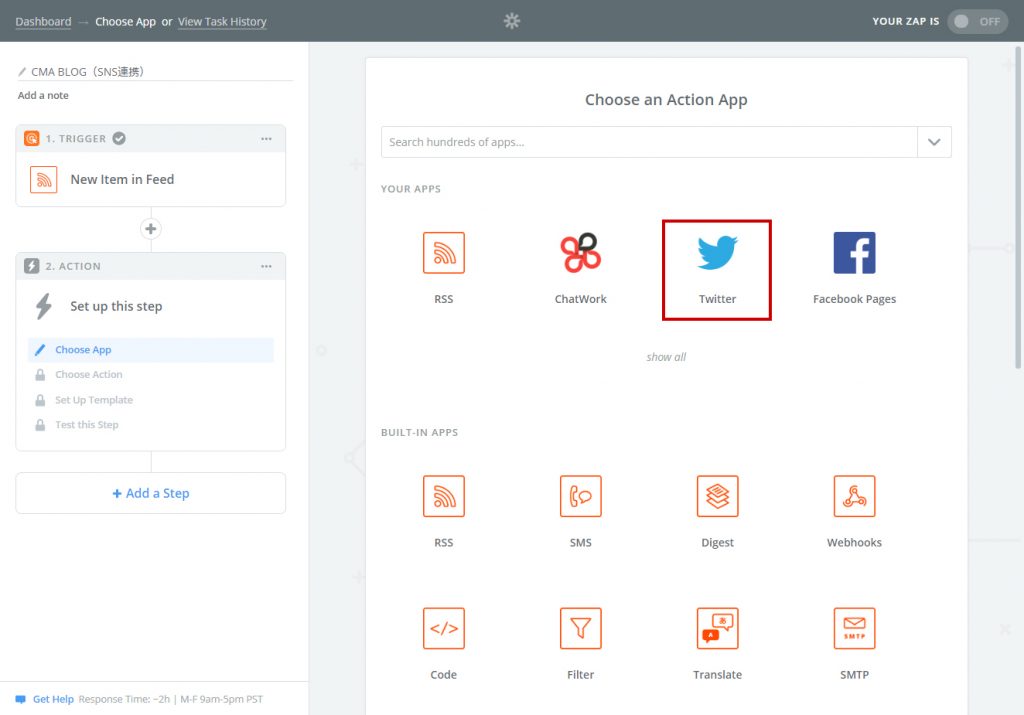Screen dimensions: 1024x715
Task: Choose the ChatWork app icon
Action: point(580,254)
